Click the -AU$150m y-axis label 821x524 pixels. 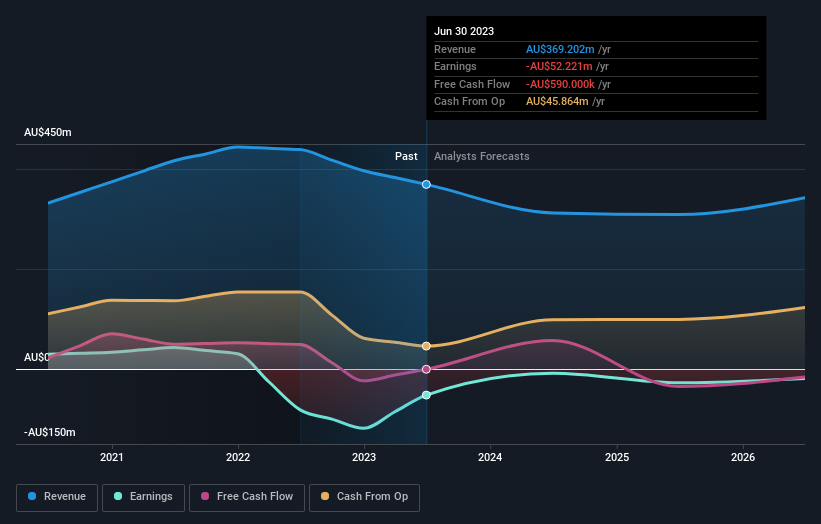click(50, 432)
